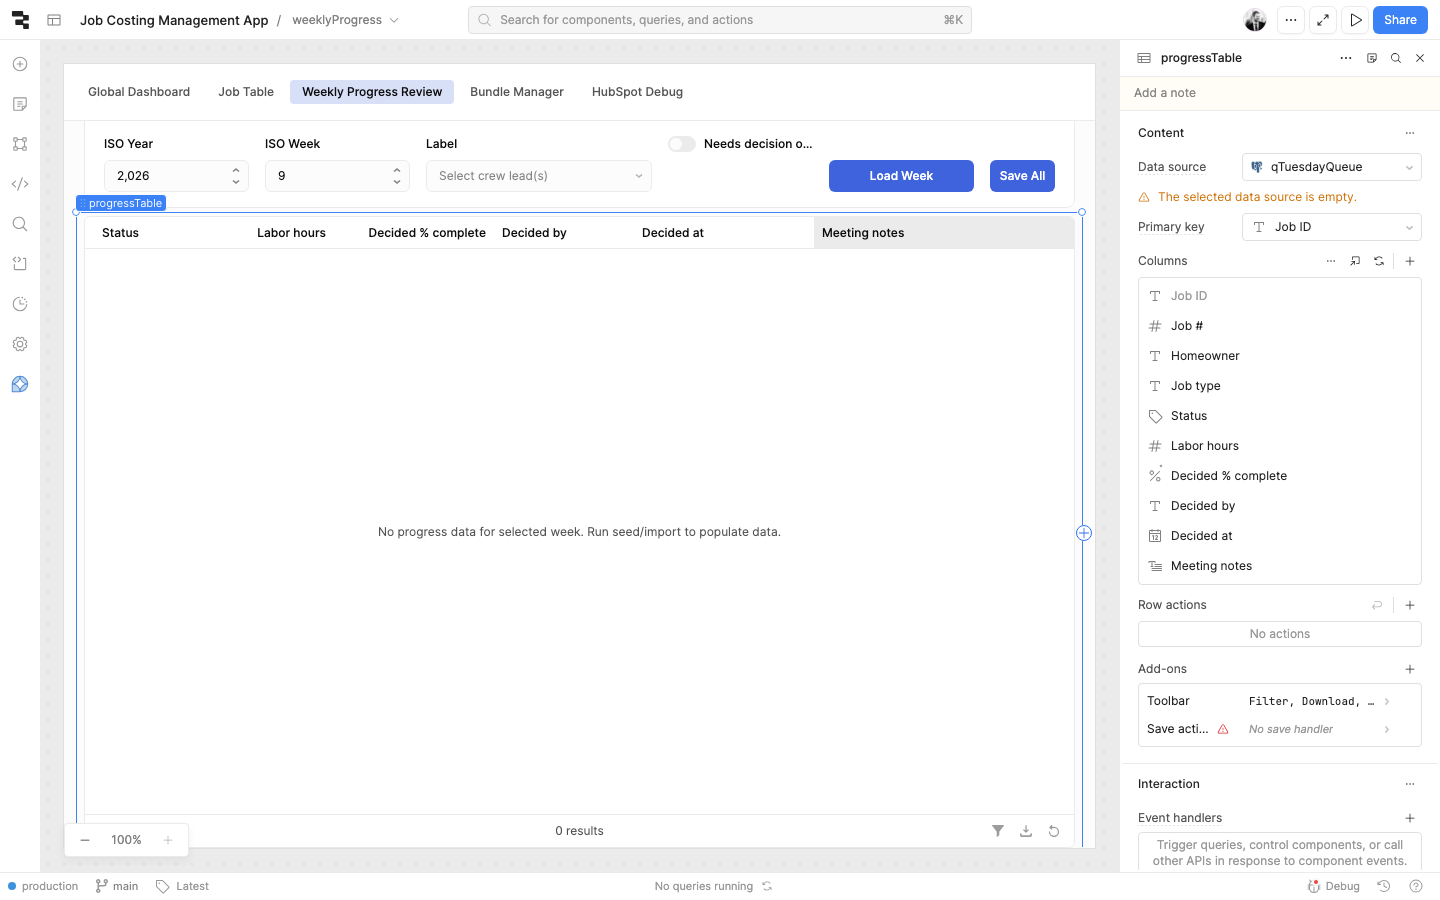Open the code editor icon in left sidebar
The width and height of the screenshot is (1440, 900).
(20, 184)
